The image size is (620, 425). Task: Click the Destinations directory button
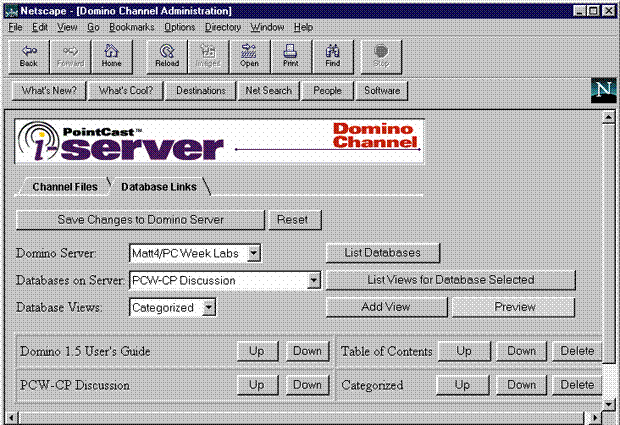[x=200, y=91]
